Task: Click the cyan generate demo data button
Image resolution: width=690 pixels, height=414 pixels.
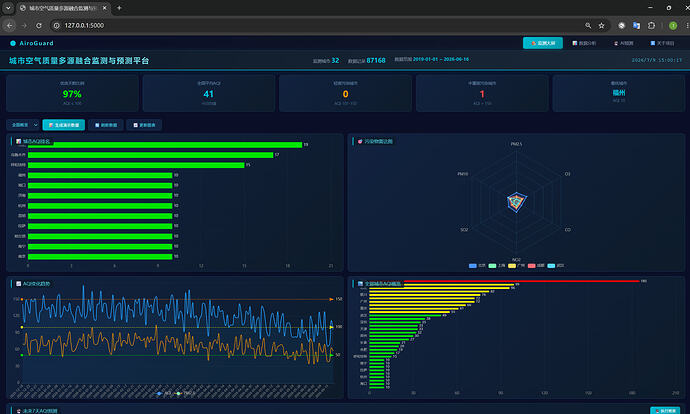Action: (x=64, y=125)
